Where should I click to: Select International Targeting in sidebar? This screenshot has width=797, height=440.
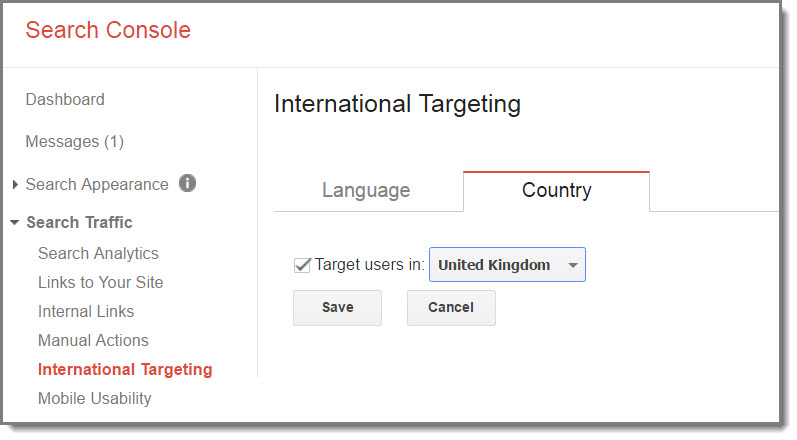tap(125, 369)
